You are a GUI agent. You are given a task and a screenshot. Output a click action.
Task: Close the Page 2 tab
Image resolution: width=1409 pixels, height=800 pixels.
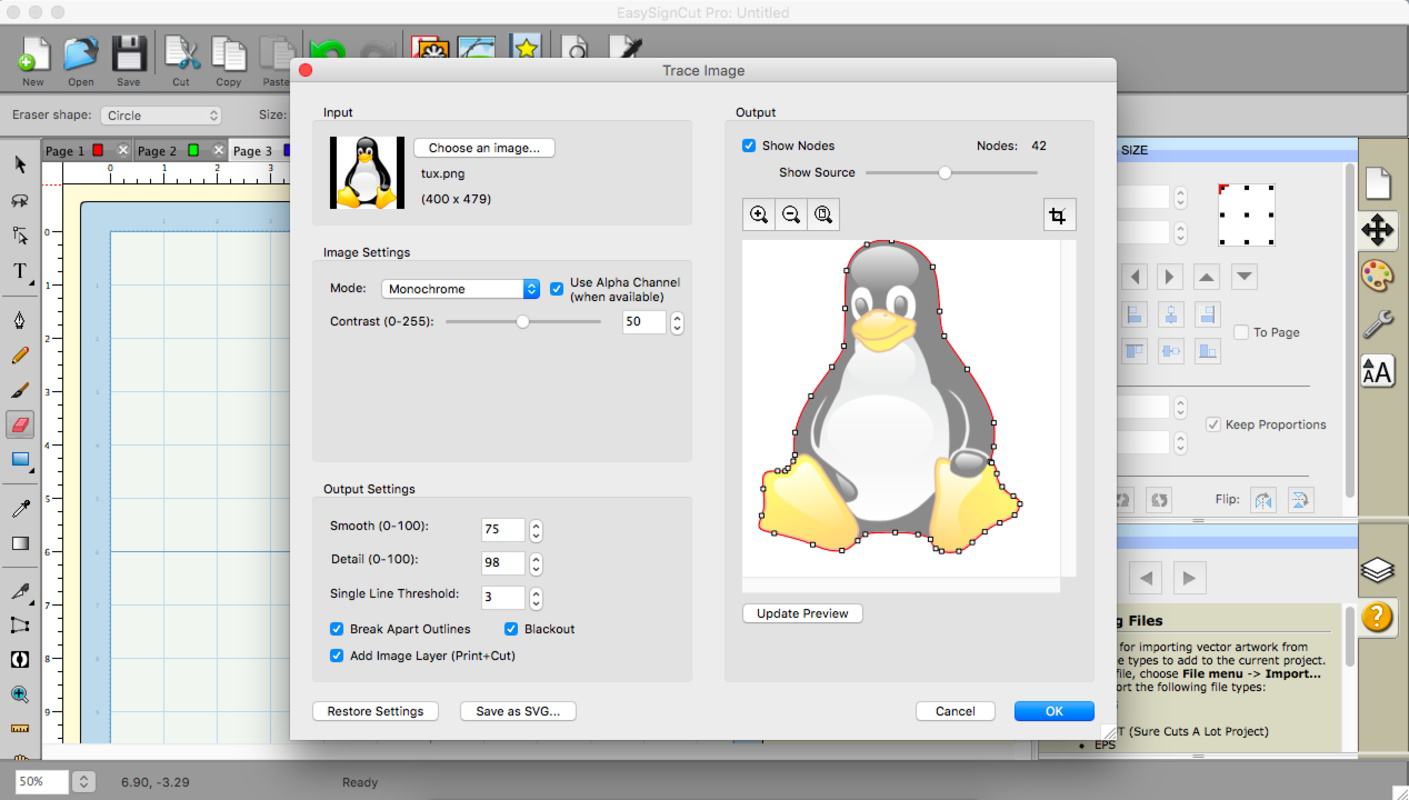click(x=218, y=150)
